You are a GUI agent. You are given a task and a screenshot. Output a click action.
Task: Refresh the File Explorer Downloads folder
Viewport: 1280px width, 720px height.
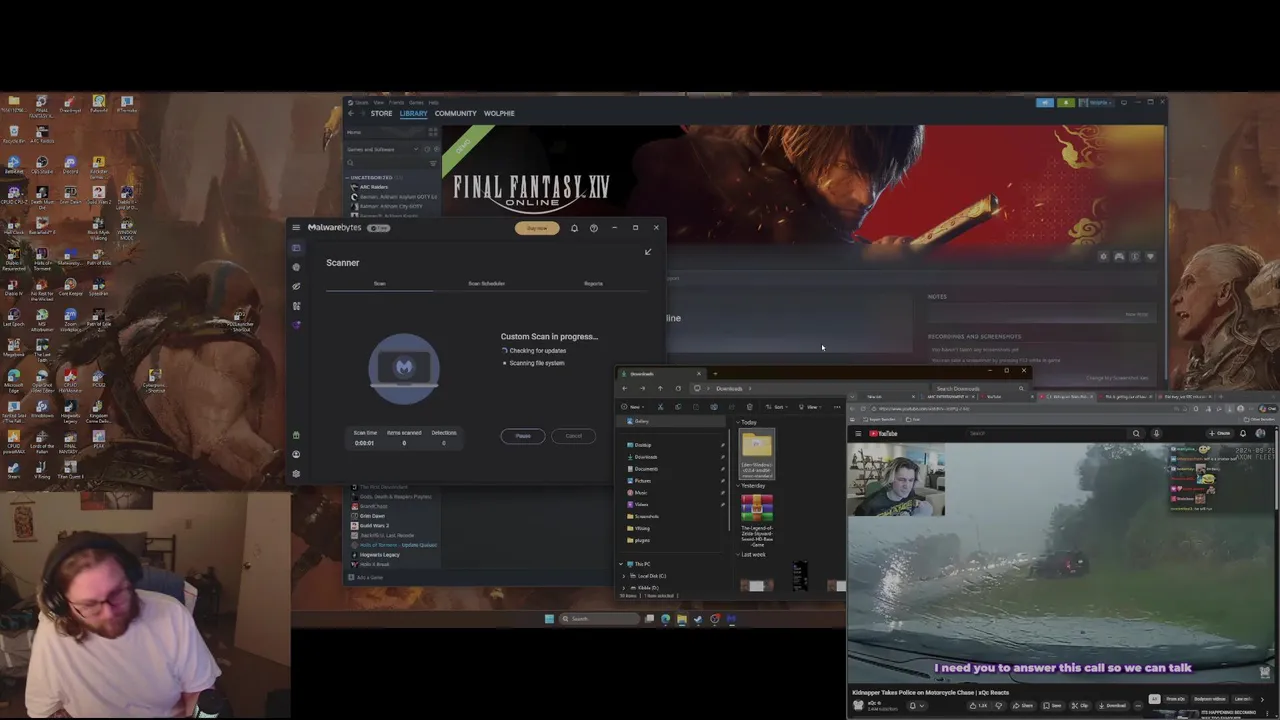[678, 389]
